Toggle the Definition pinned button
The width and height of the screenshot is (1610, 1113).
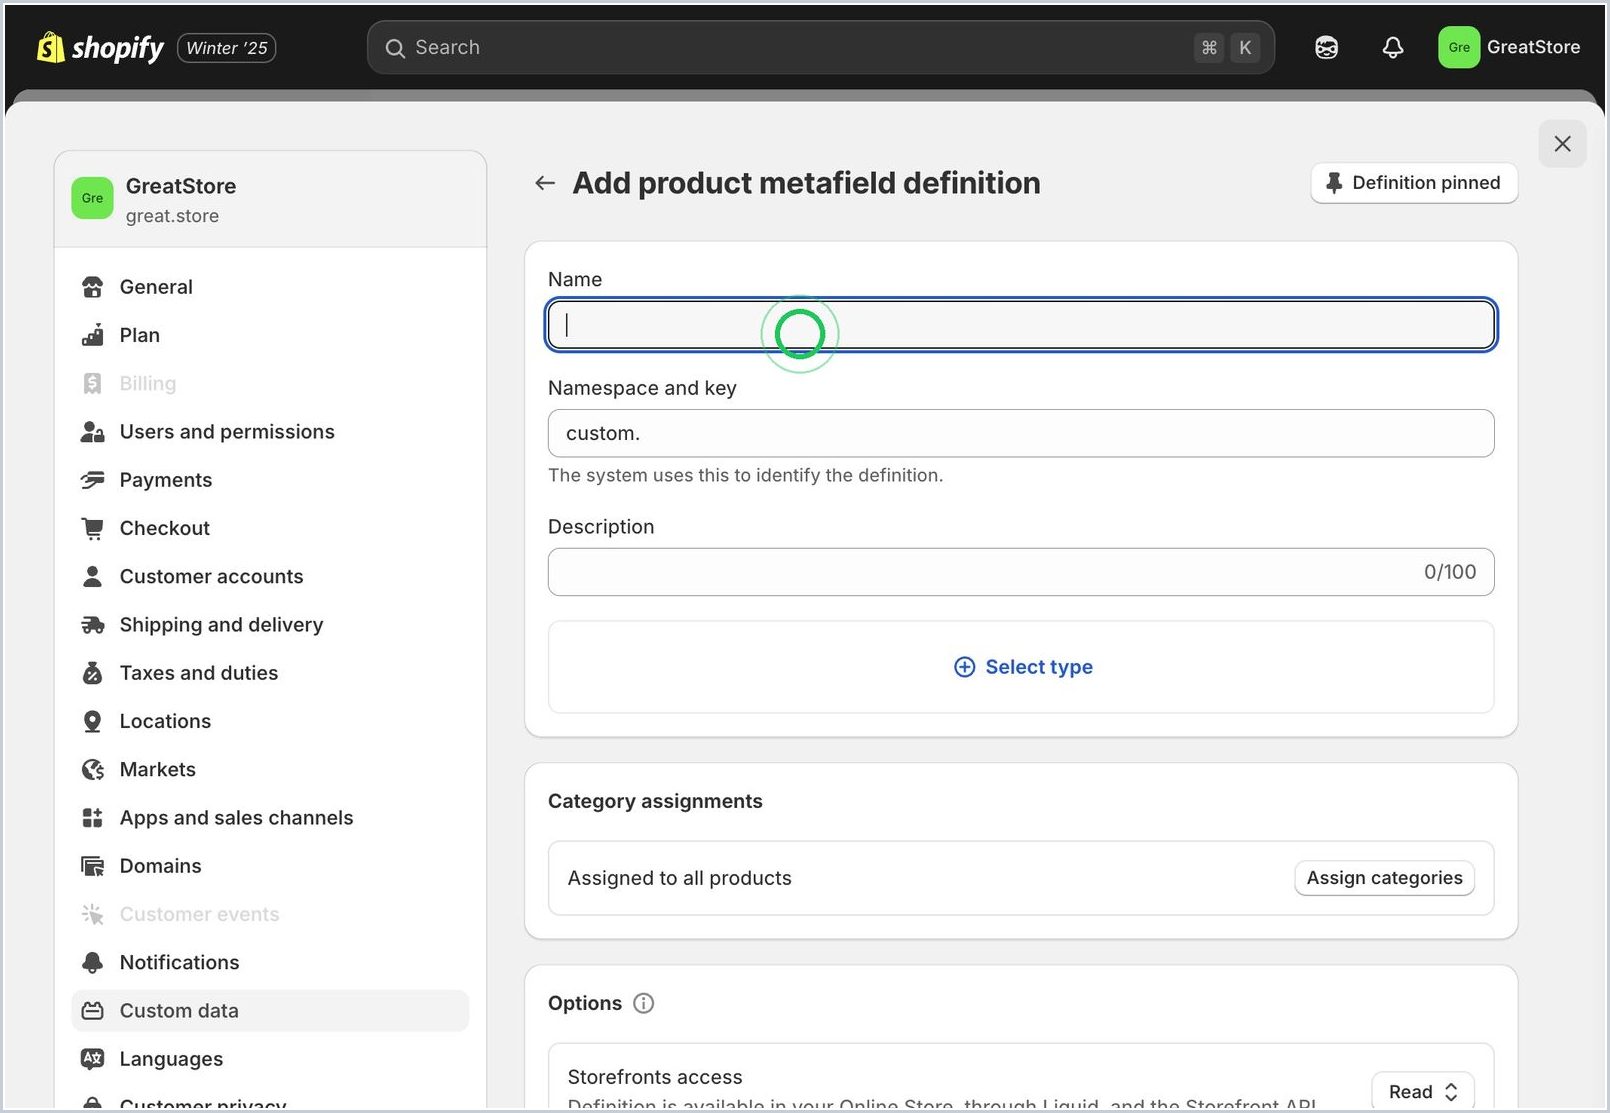pyautogui.click(x=1414, y=183)
